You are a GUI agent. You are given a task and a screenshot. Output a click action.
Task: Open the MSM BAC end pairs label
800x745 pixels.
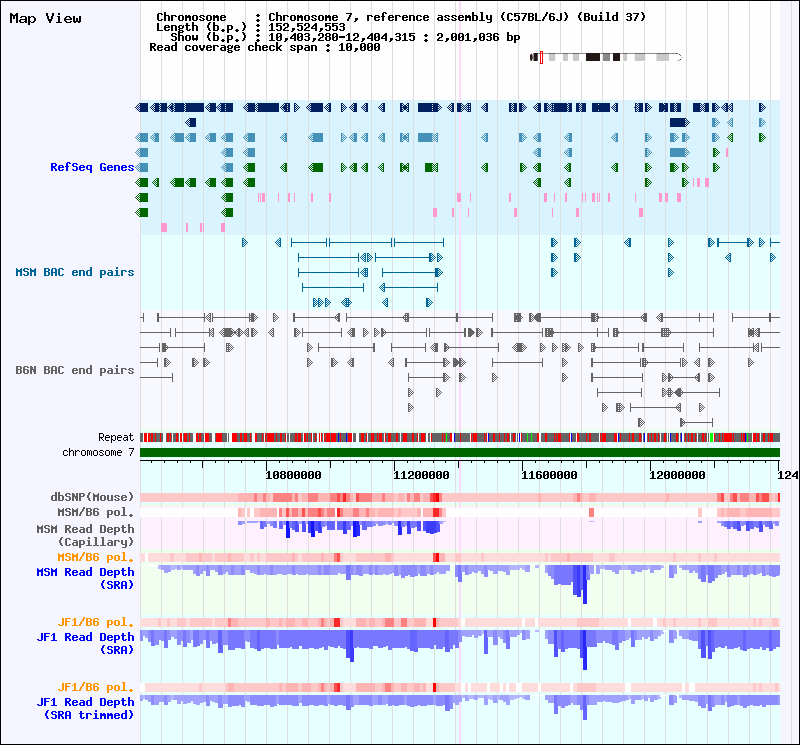(74, 272)
